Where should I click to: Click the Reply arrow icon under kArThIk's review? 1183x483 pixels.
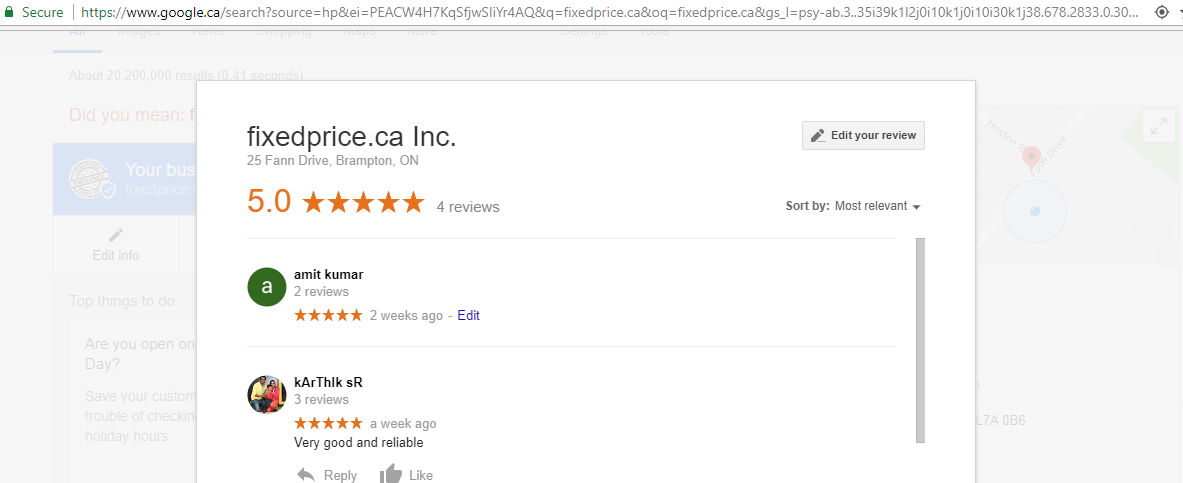pos(307,474)
